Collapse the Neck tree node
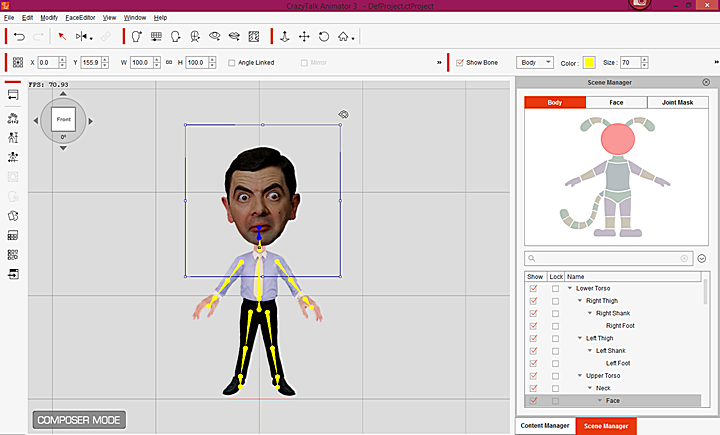Image resolution: width=720 pixels, height=435 pixels. point(590,388)
